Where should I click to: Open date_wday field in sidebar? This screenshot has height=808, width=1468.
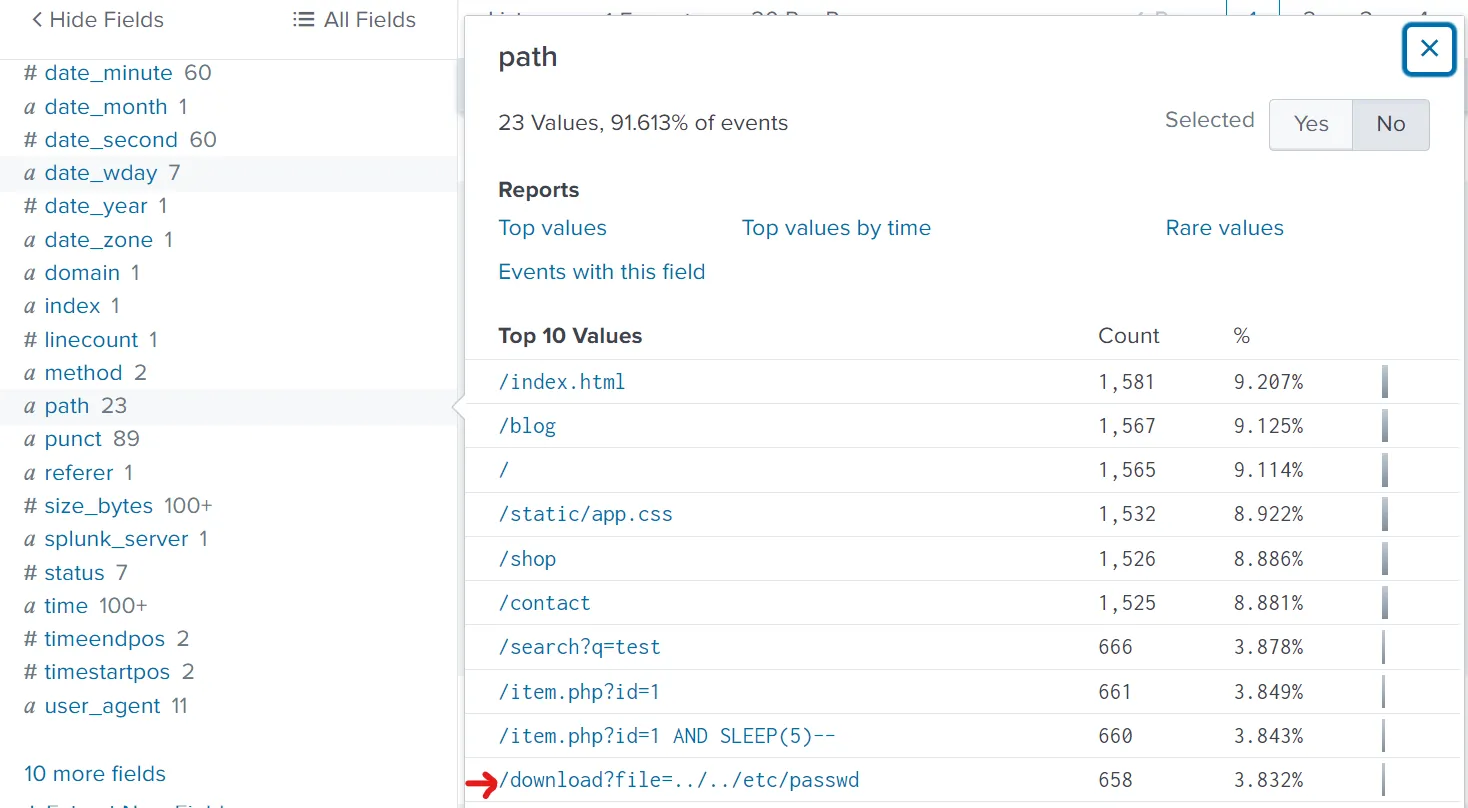tap(101, 173)
